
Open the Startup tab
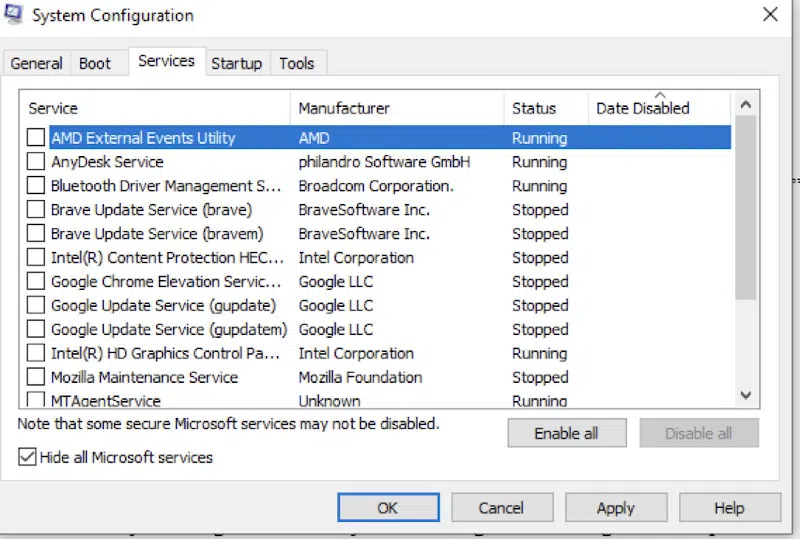click(x=236, y=63)
